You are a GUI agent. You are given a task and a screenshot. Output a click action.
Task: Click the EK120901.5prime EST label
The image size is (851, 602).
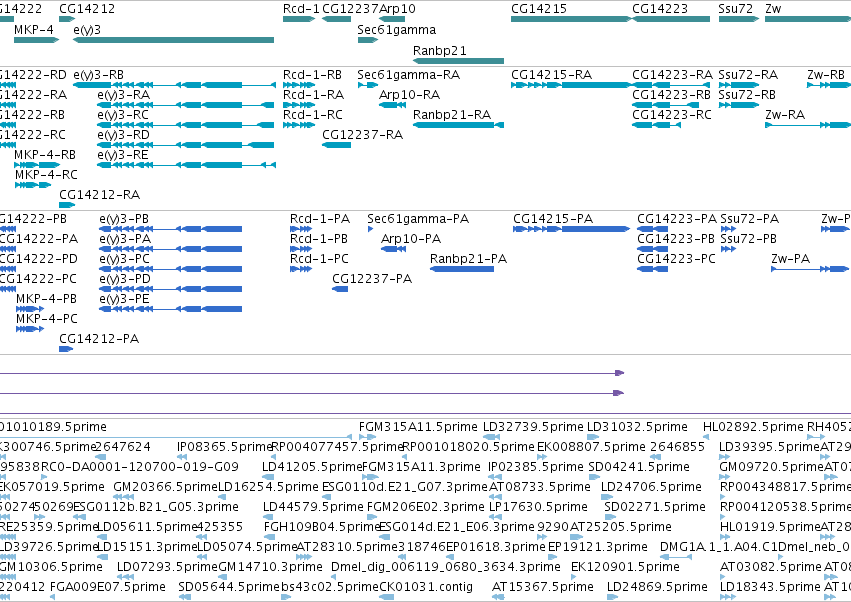[x=625, y=567]
